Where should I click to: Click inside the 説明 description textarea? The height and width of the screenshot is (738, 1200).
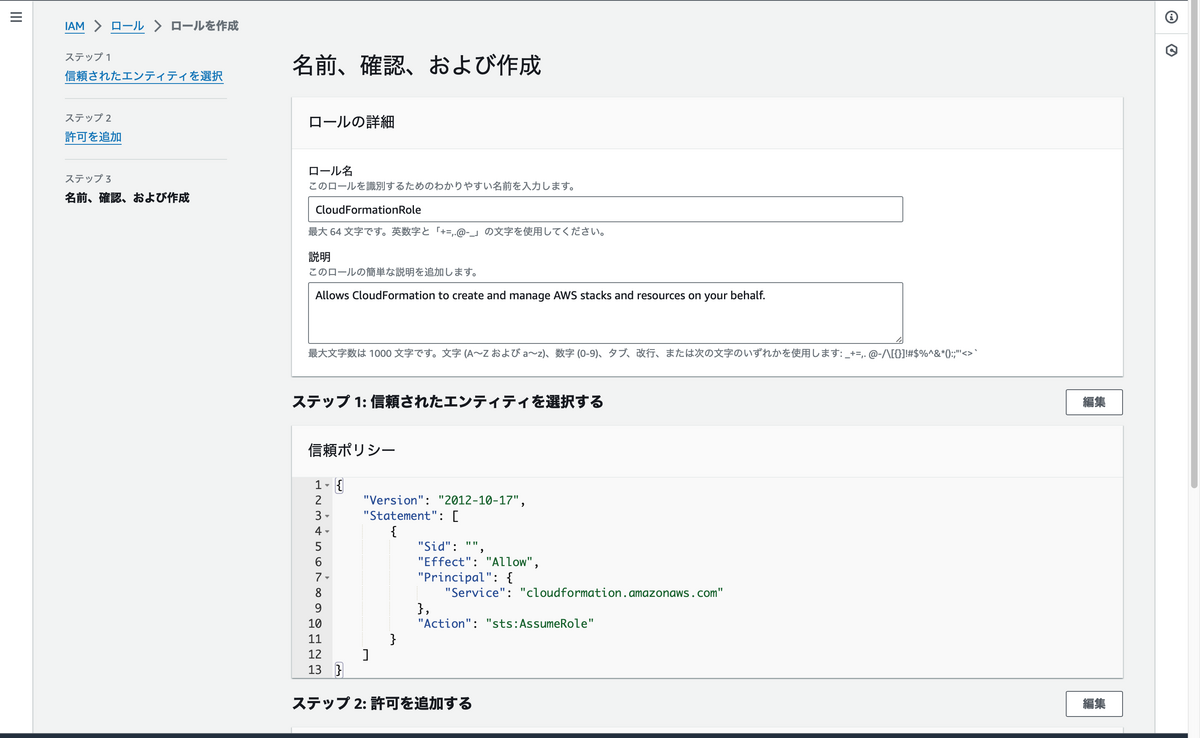605,312
